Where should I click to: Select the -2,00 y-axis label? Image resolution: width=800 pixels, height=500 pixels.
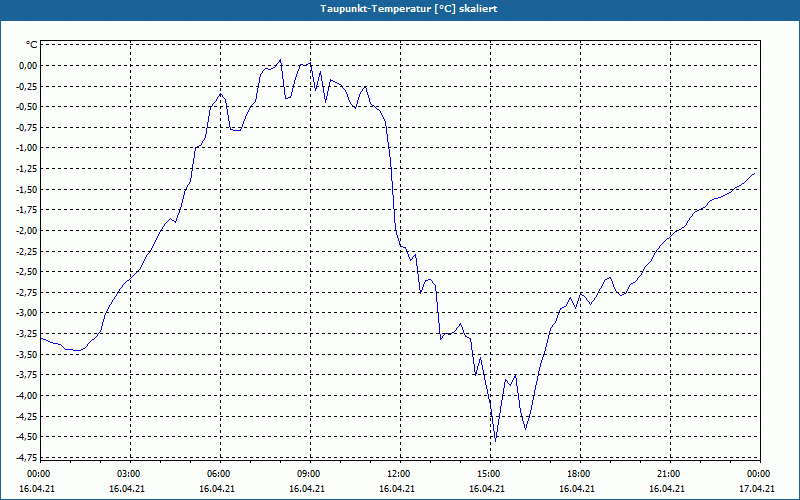pos(27,231)
